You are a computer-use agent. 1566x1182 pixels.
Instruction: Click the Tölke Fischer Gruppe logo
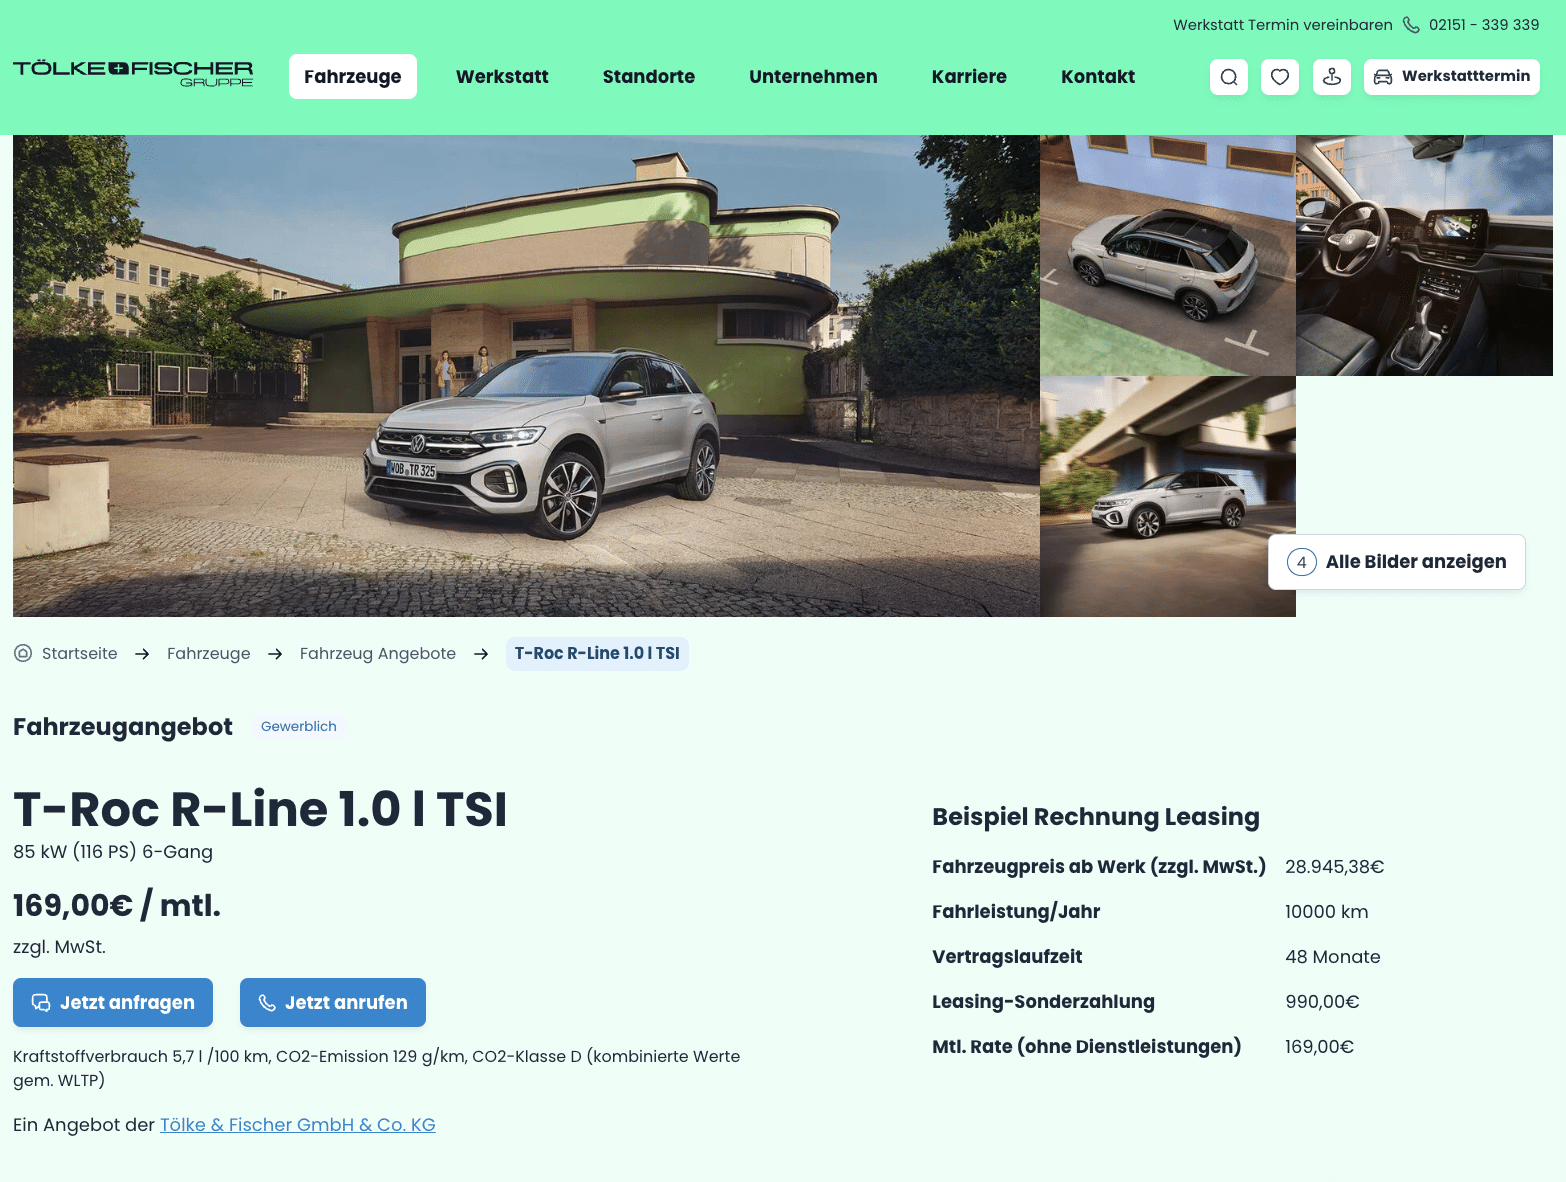[x=133, y=74]
